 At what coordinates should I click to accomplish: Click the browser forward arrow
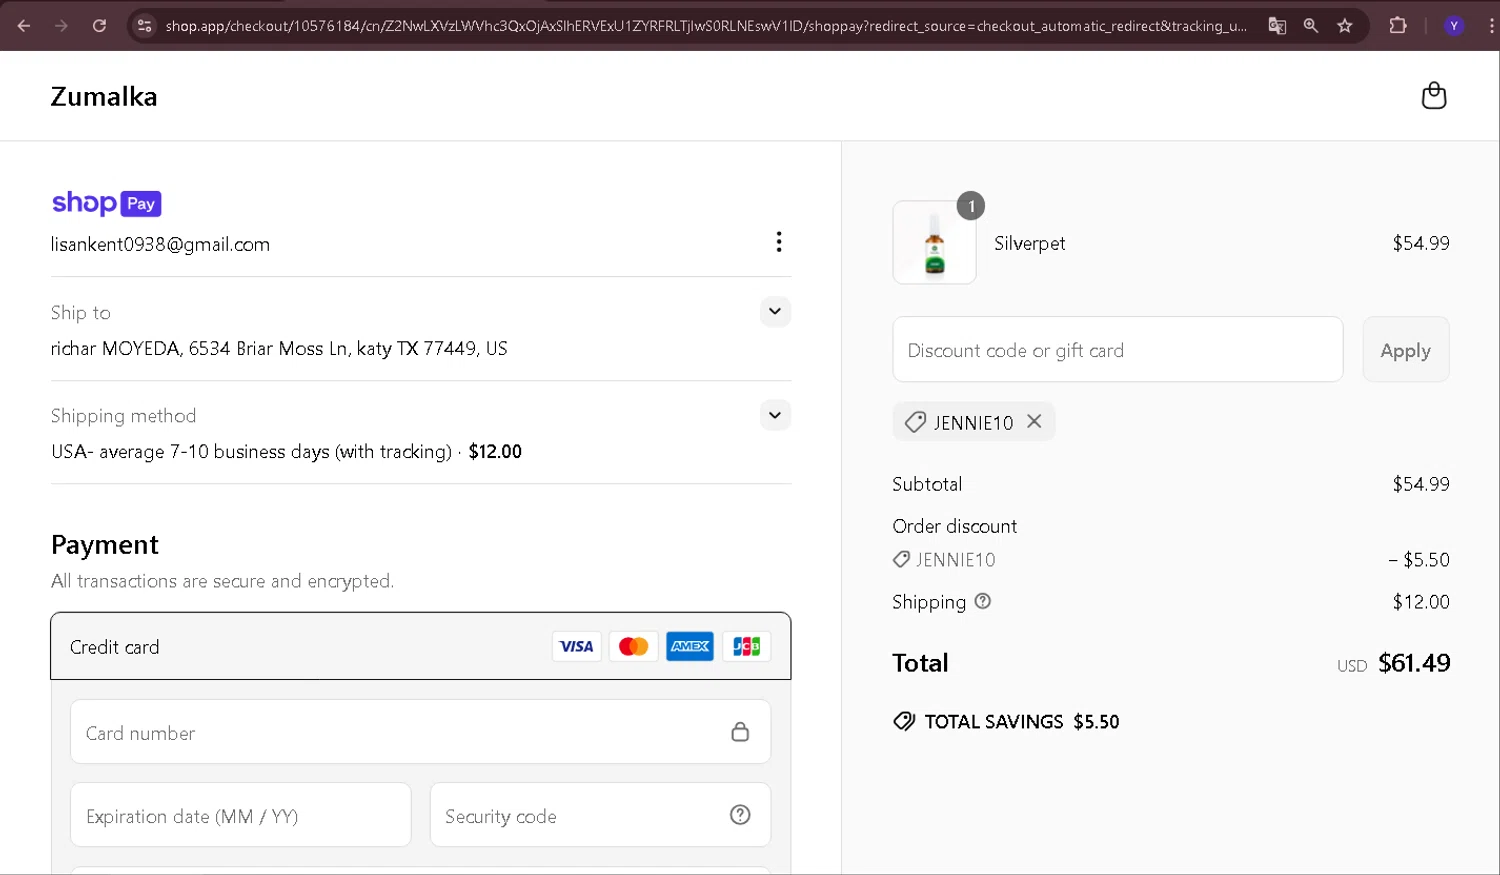(x=61, y=26)
